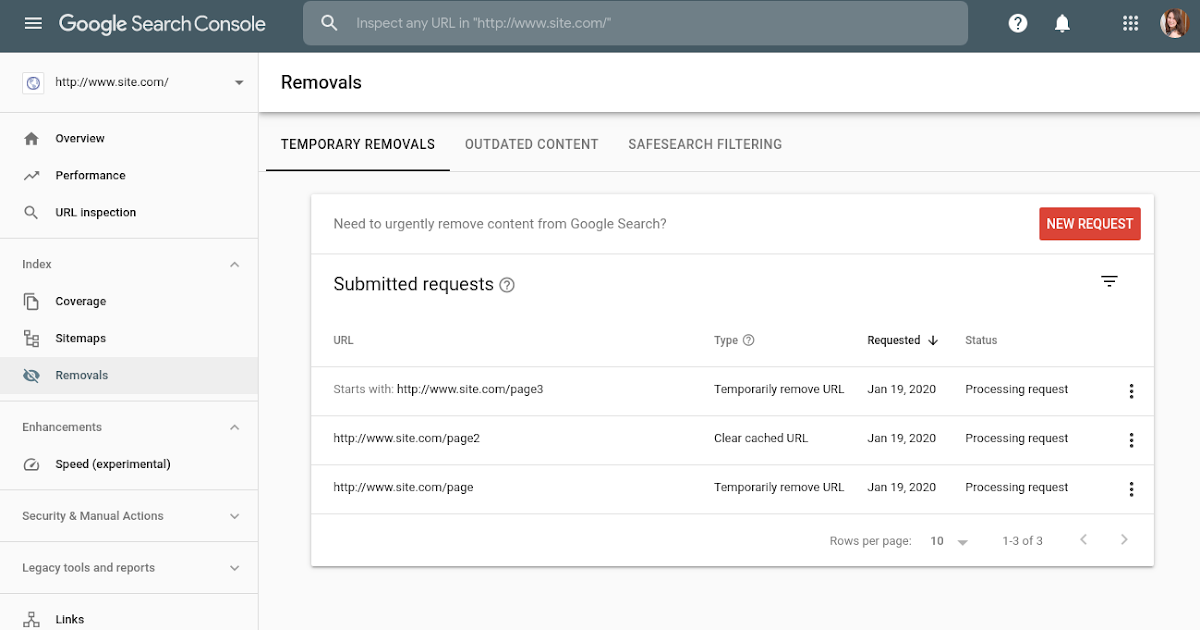Open the Google apps grid

pos(1131,23)
